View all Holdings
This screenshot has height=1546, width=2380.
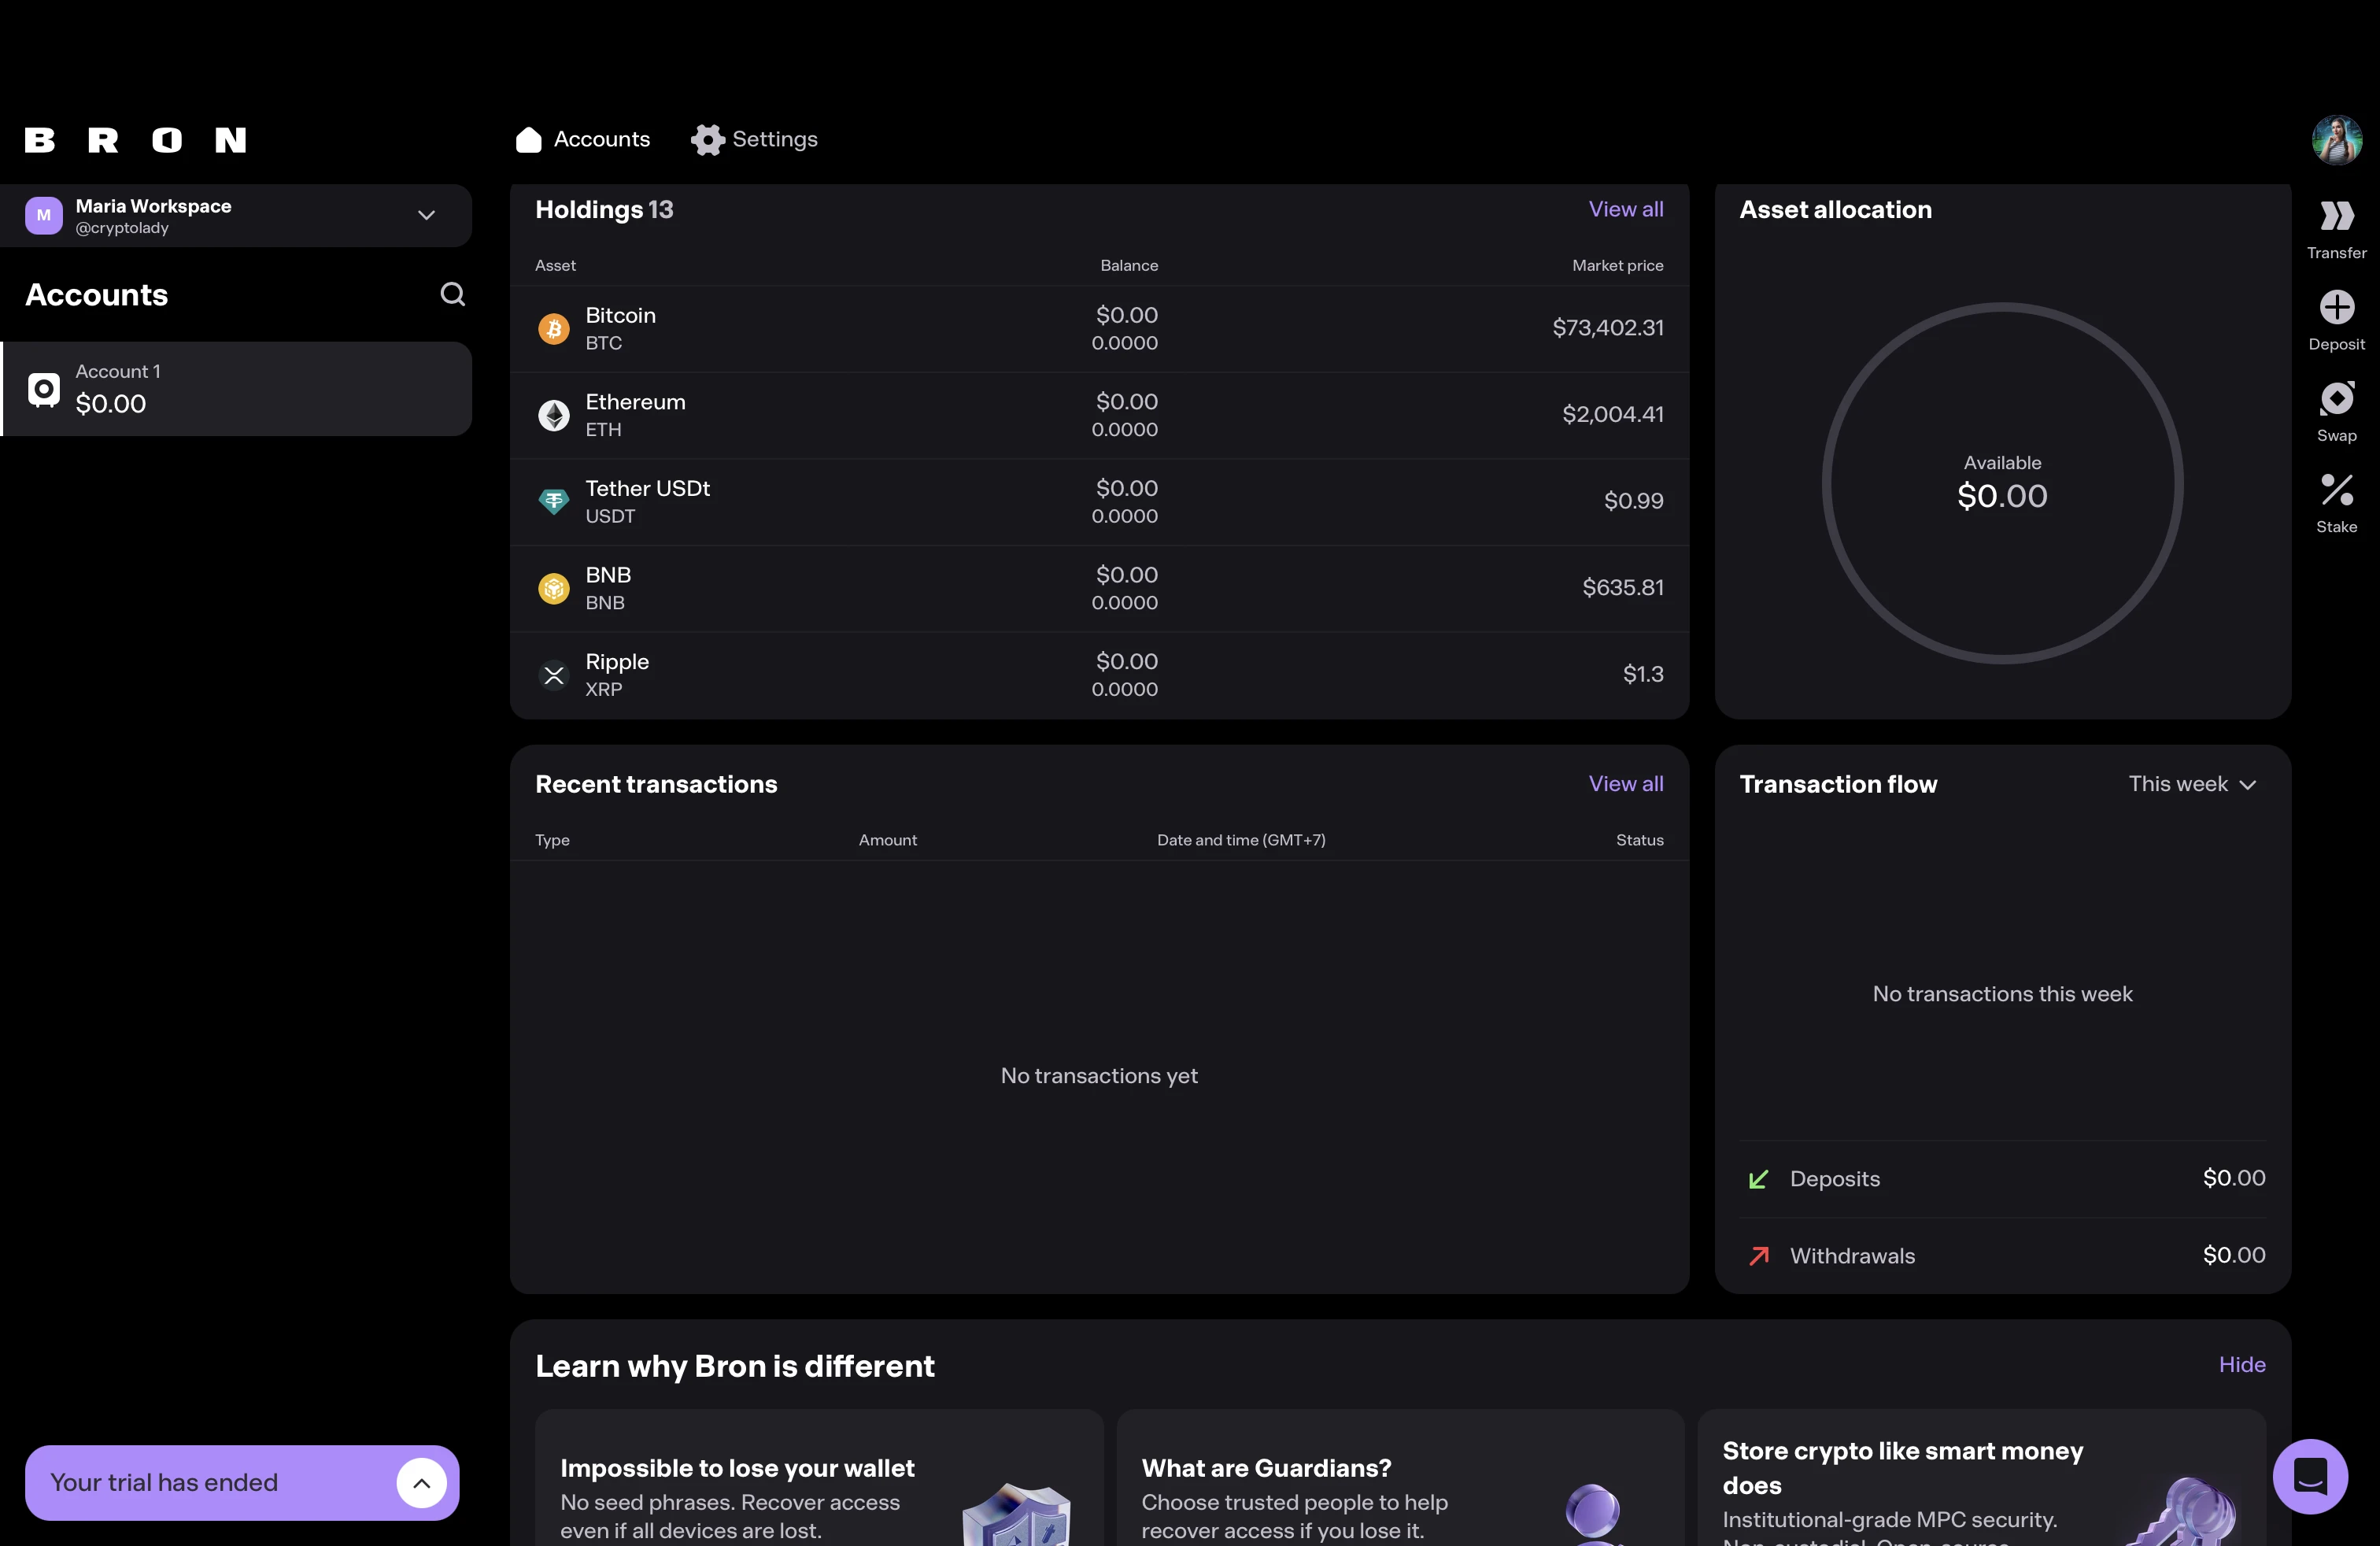coord(1626,209)
